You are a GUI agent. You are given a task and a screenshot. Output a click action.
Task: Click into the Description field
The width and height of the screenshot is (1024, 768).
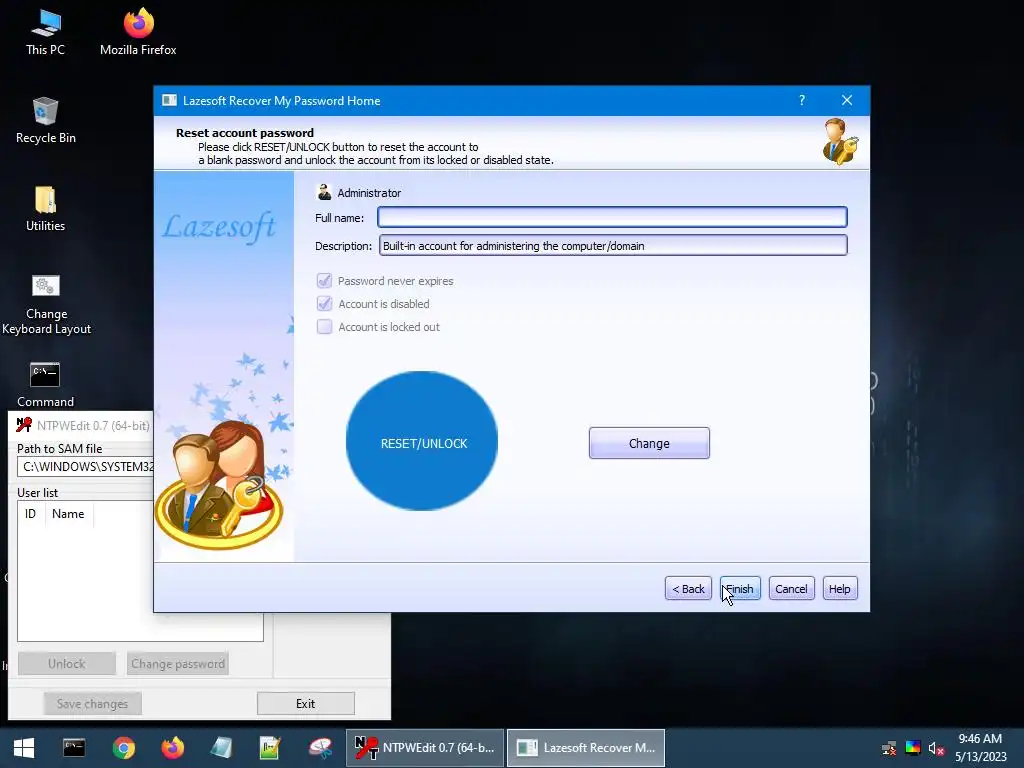click(613, 246)
